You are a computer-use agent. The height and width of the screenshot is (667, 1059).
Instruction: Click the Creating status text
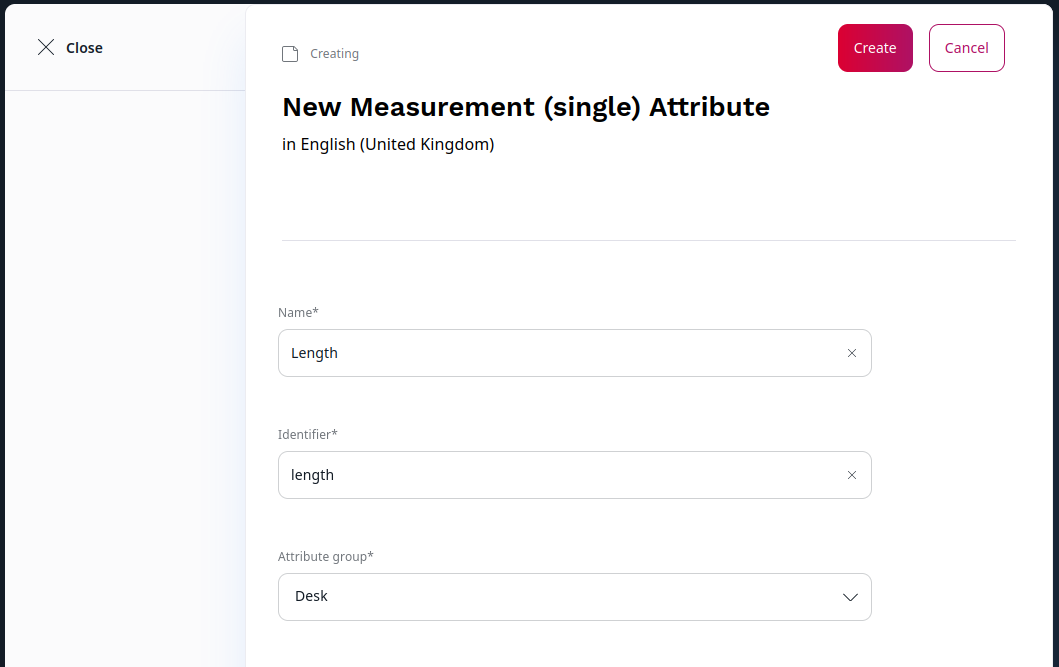[x=334, y=53]
